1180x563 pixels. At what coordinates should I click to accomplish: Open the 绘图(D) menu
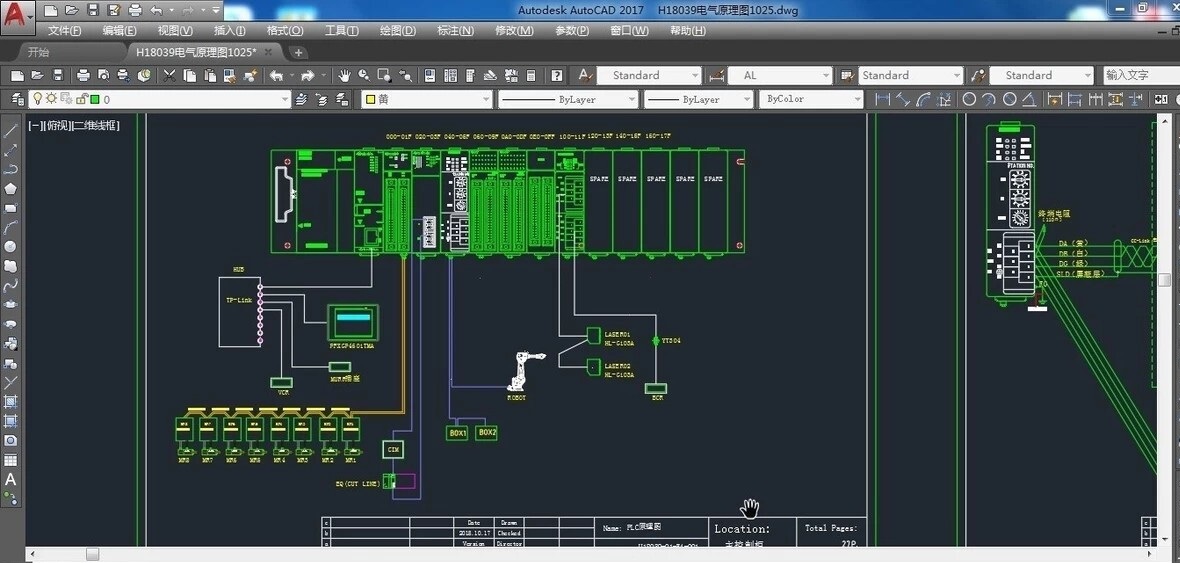[397, 31]
